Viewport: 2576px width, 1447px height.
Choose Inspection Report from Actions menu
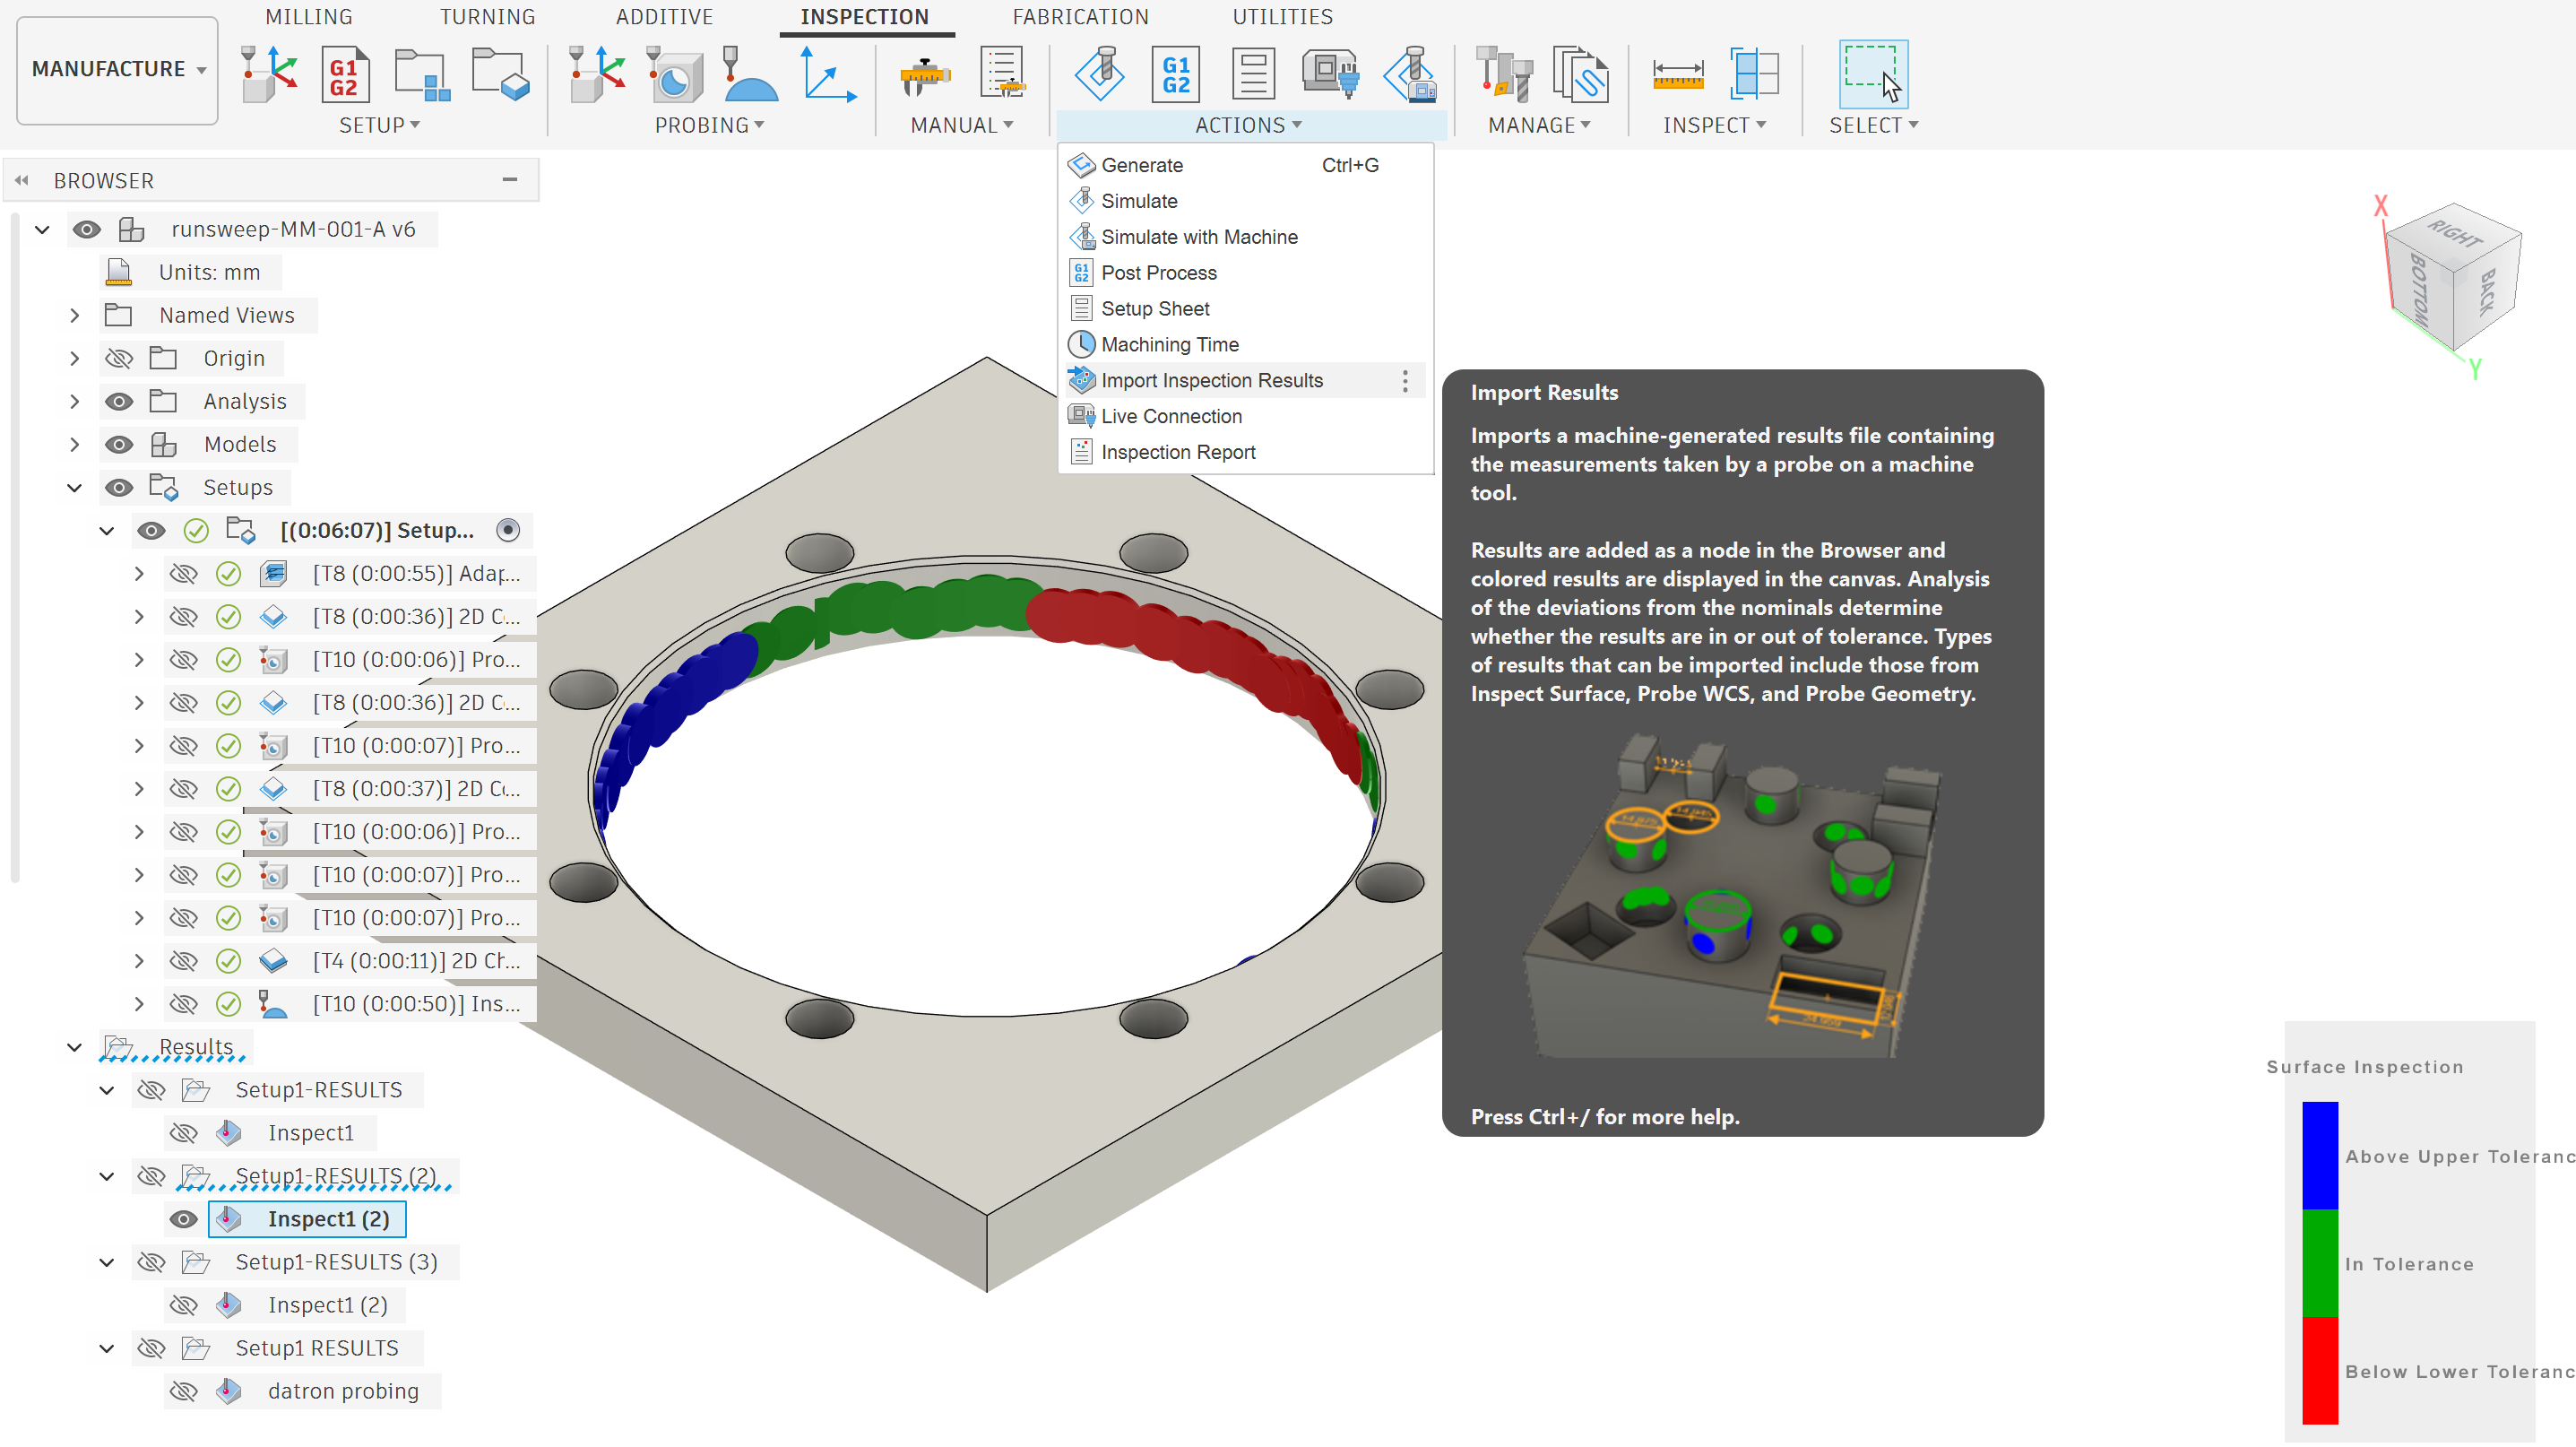pyautogui.click(x=1177, y=452)
